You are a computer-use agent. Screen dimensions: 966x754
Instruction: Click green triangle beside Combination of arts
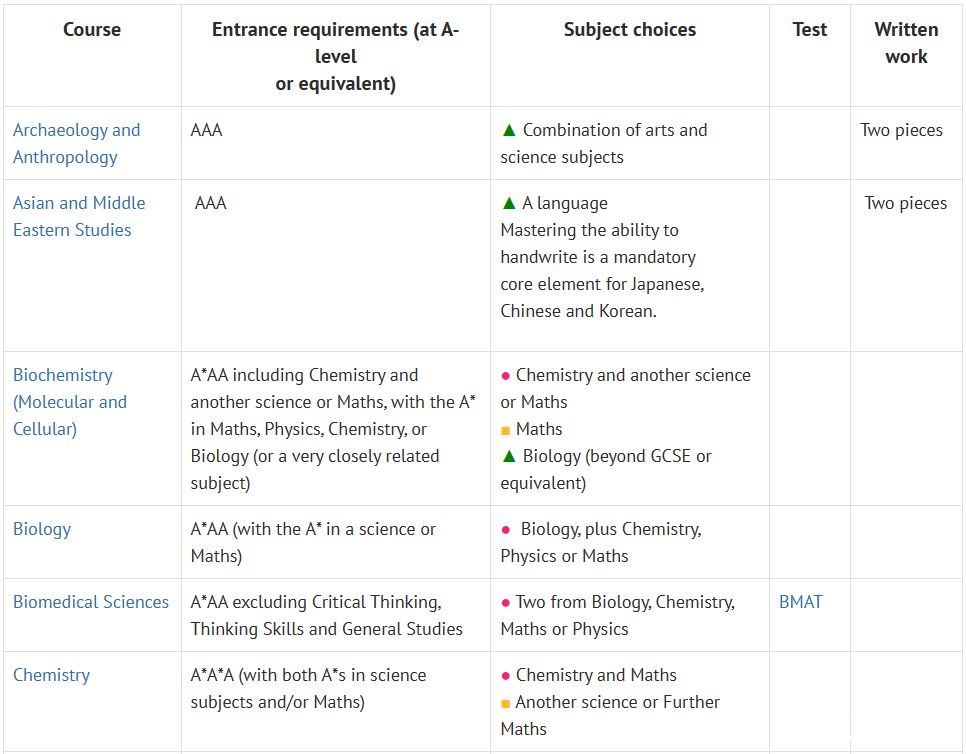(509, 130)
